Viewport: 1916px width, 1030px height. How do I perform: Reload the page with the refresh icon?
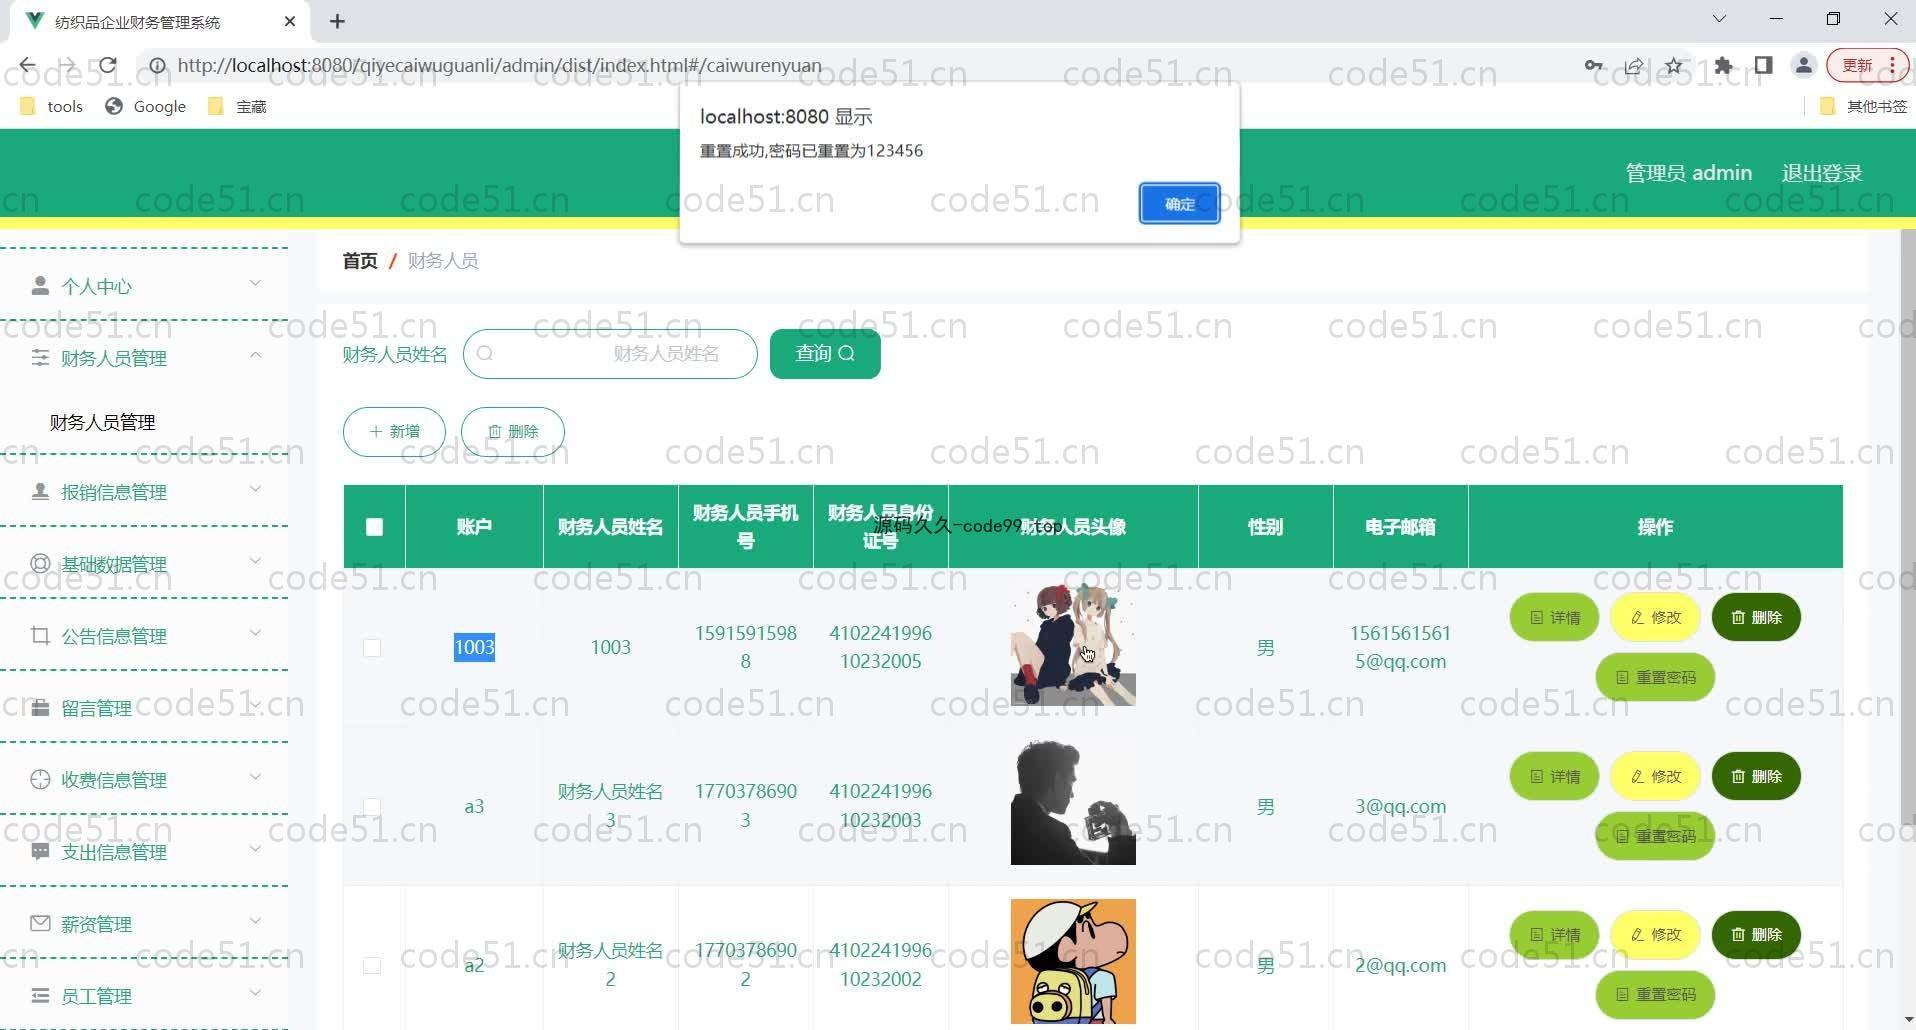coord(108,66)
